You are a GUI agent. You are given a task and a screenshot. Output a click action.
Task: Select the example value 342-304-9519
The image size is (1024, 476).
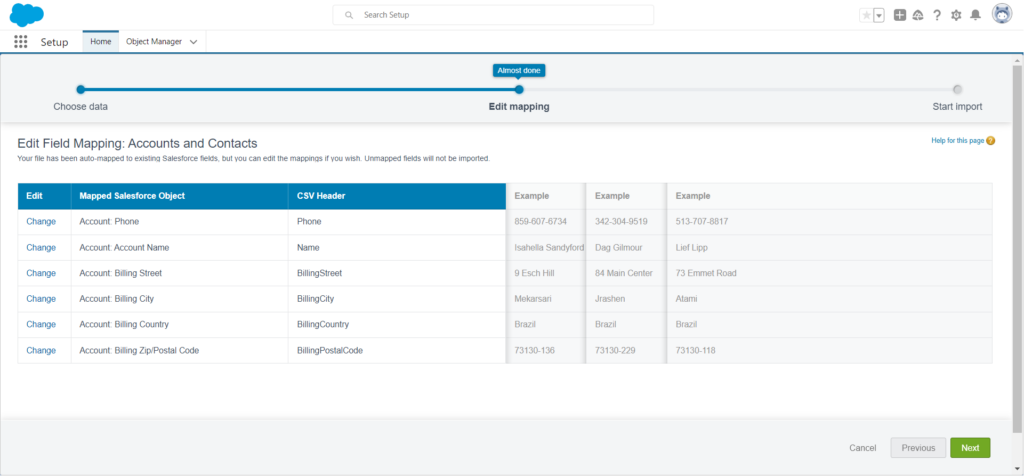coord(621,221)
